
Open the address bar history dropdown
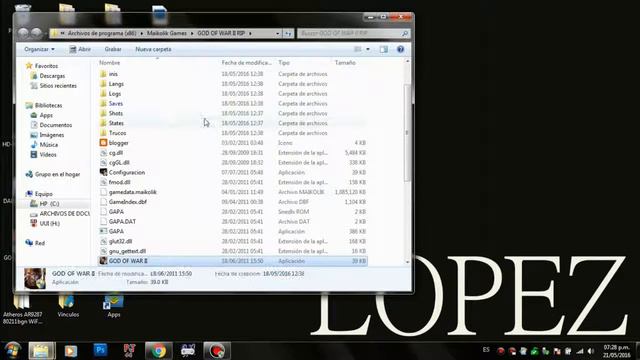[x=278, y=33]
